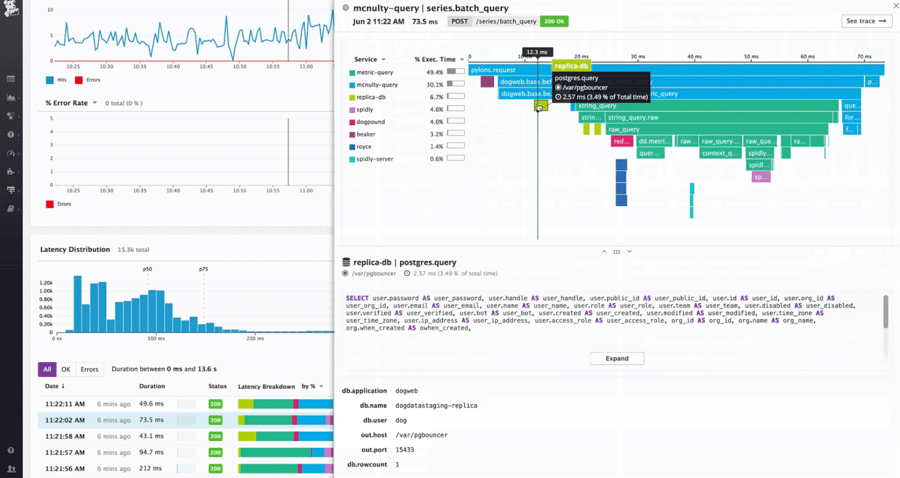Click the /series/batch_query resource path
The height and width of the screenshot is (478, 900).
[x=506, y=21]
